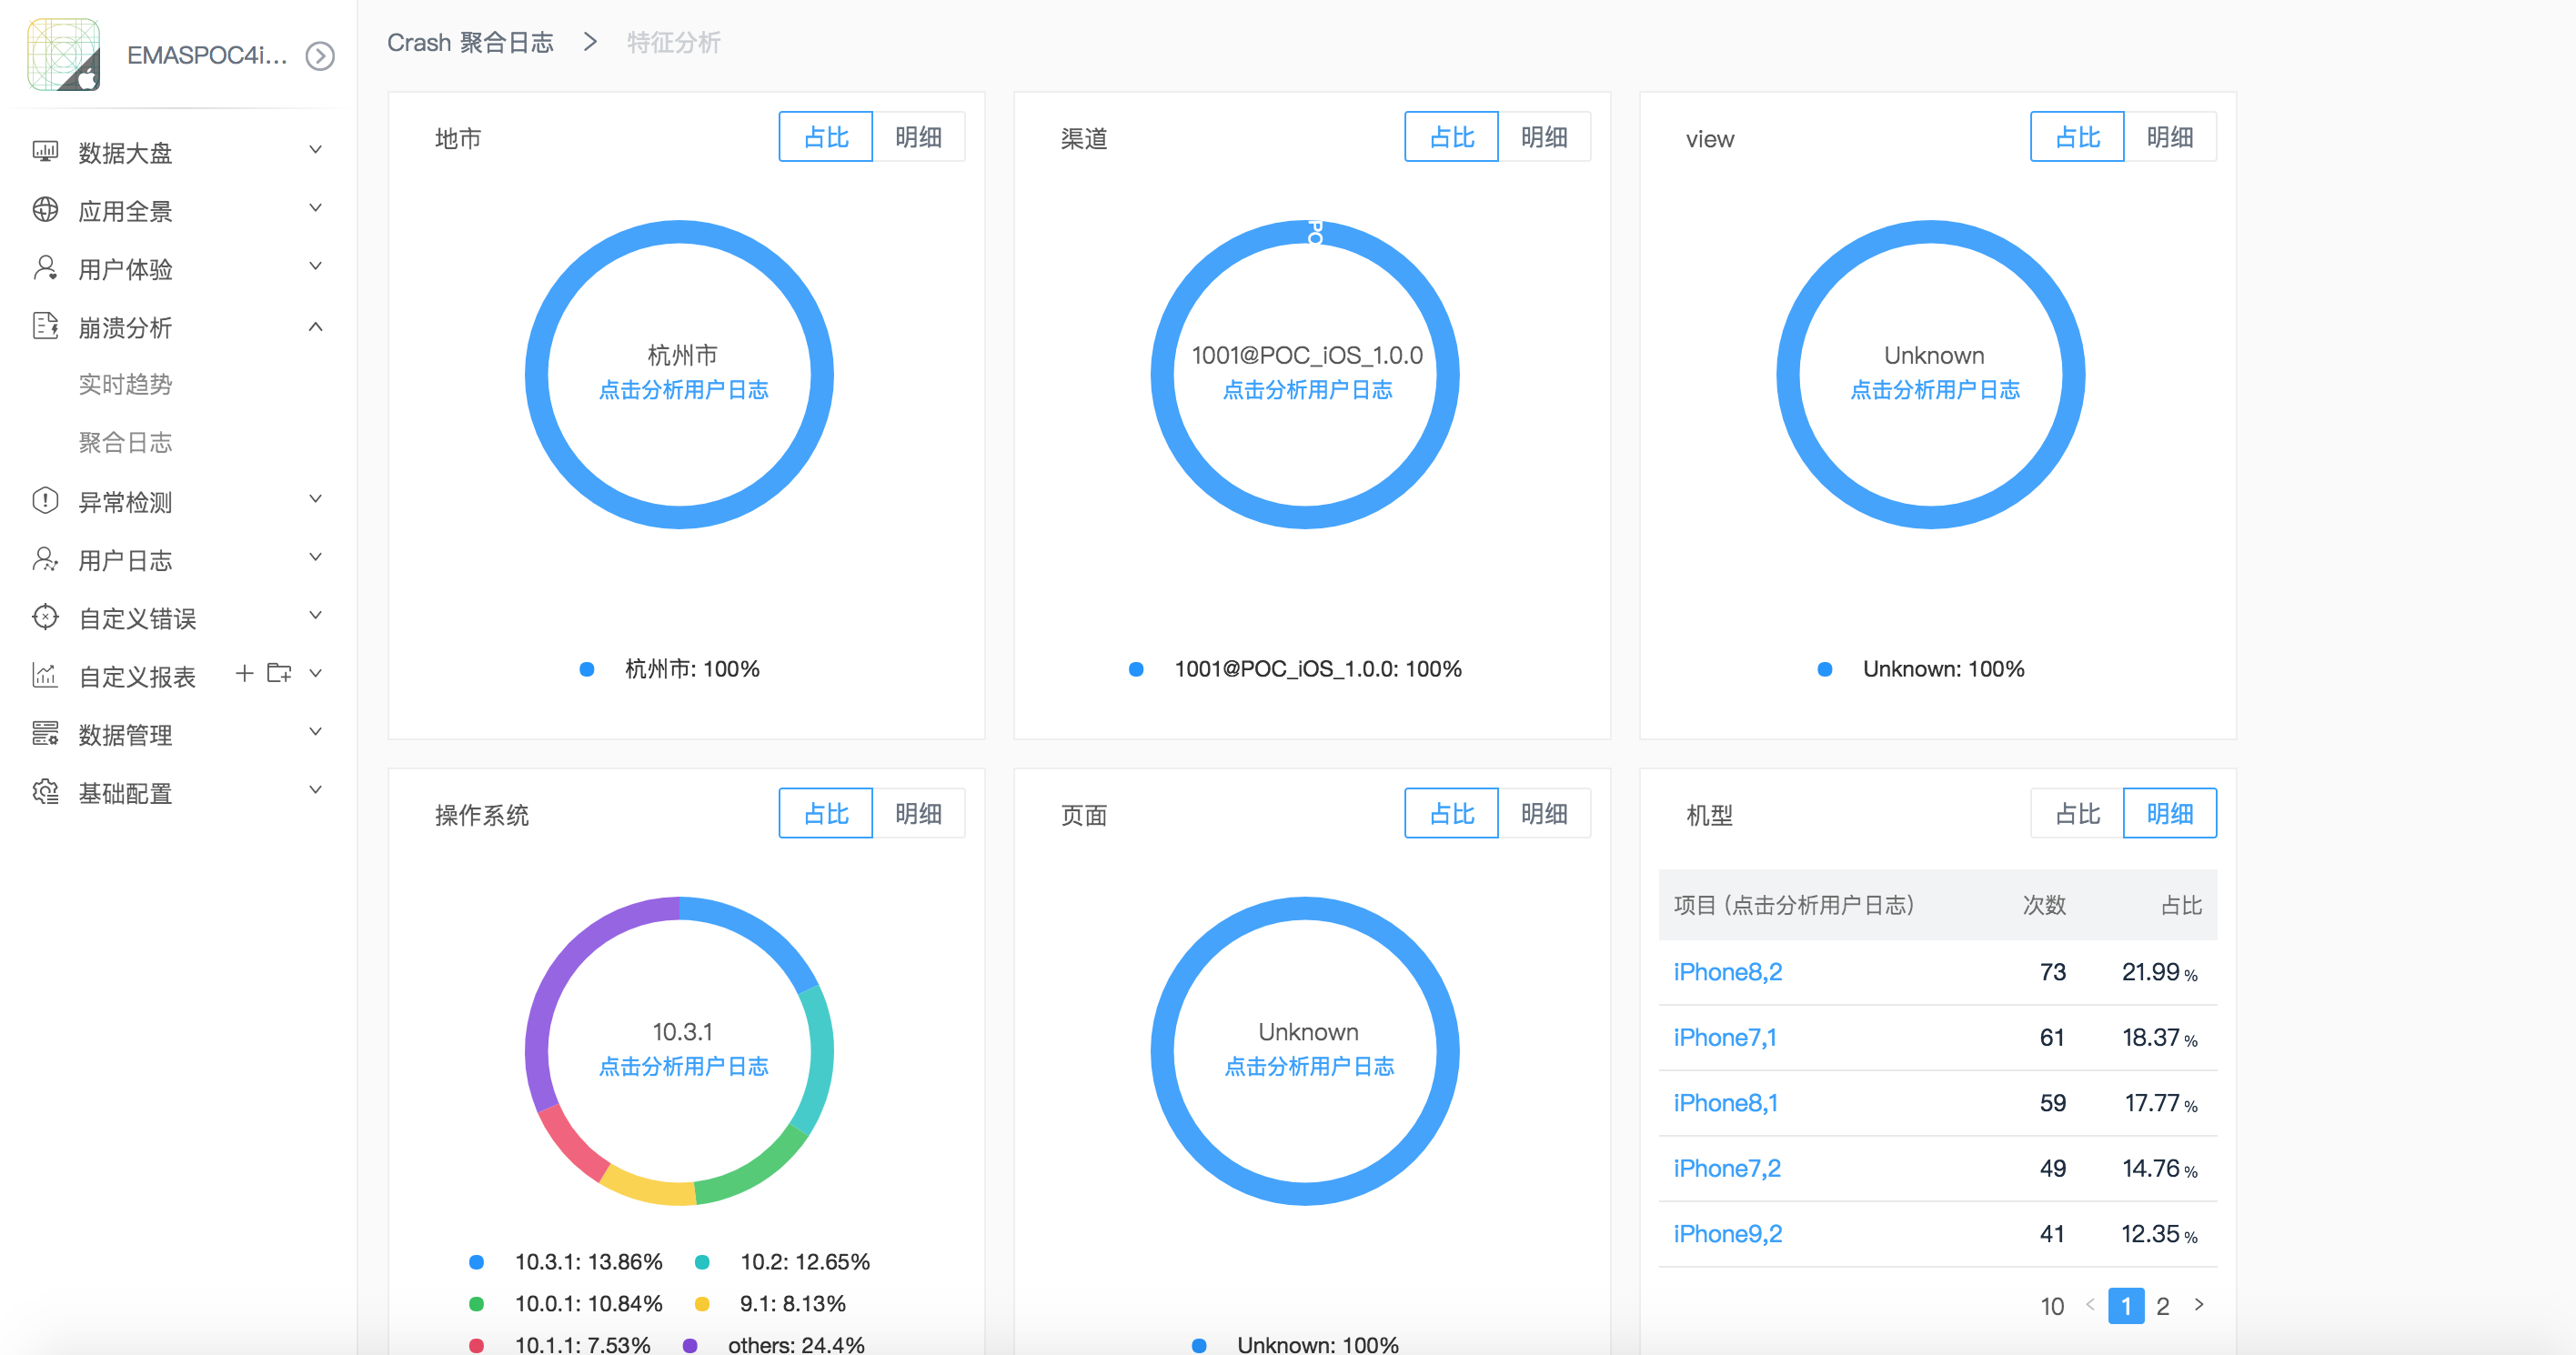Click the EMASPOC4i app logo icon
The image size is (2576, 1355).
pyautogui.click(x=64, y=54)
